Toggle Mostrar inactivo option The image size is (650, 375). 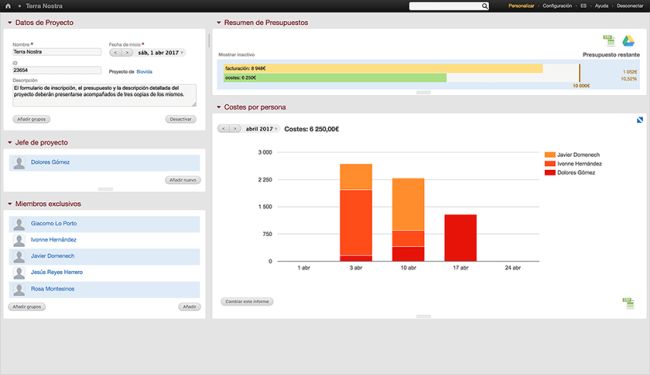coord(237,55)
